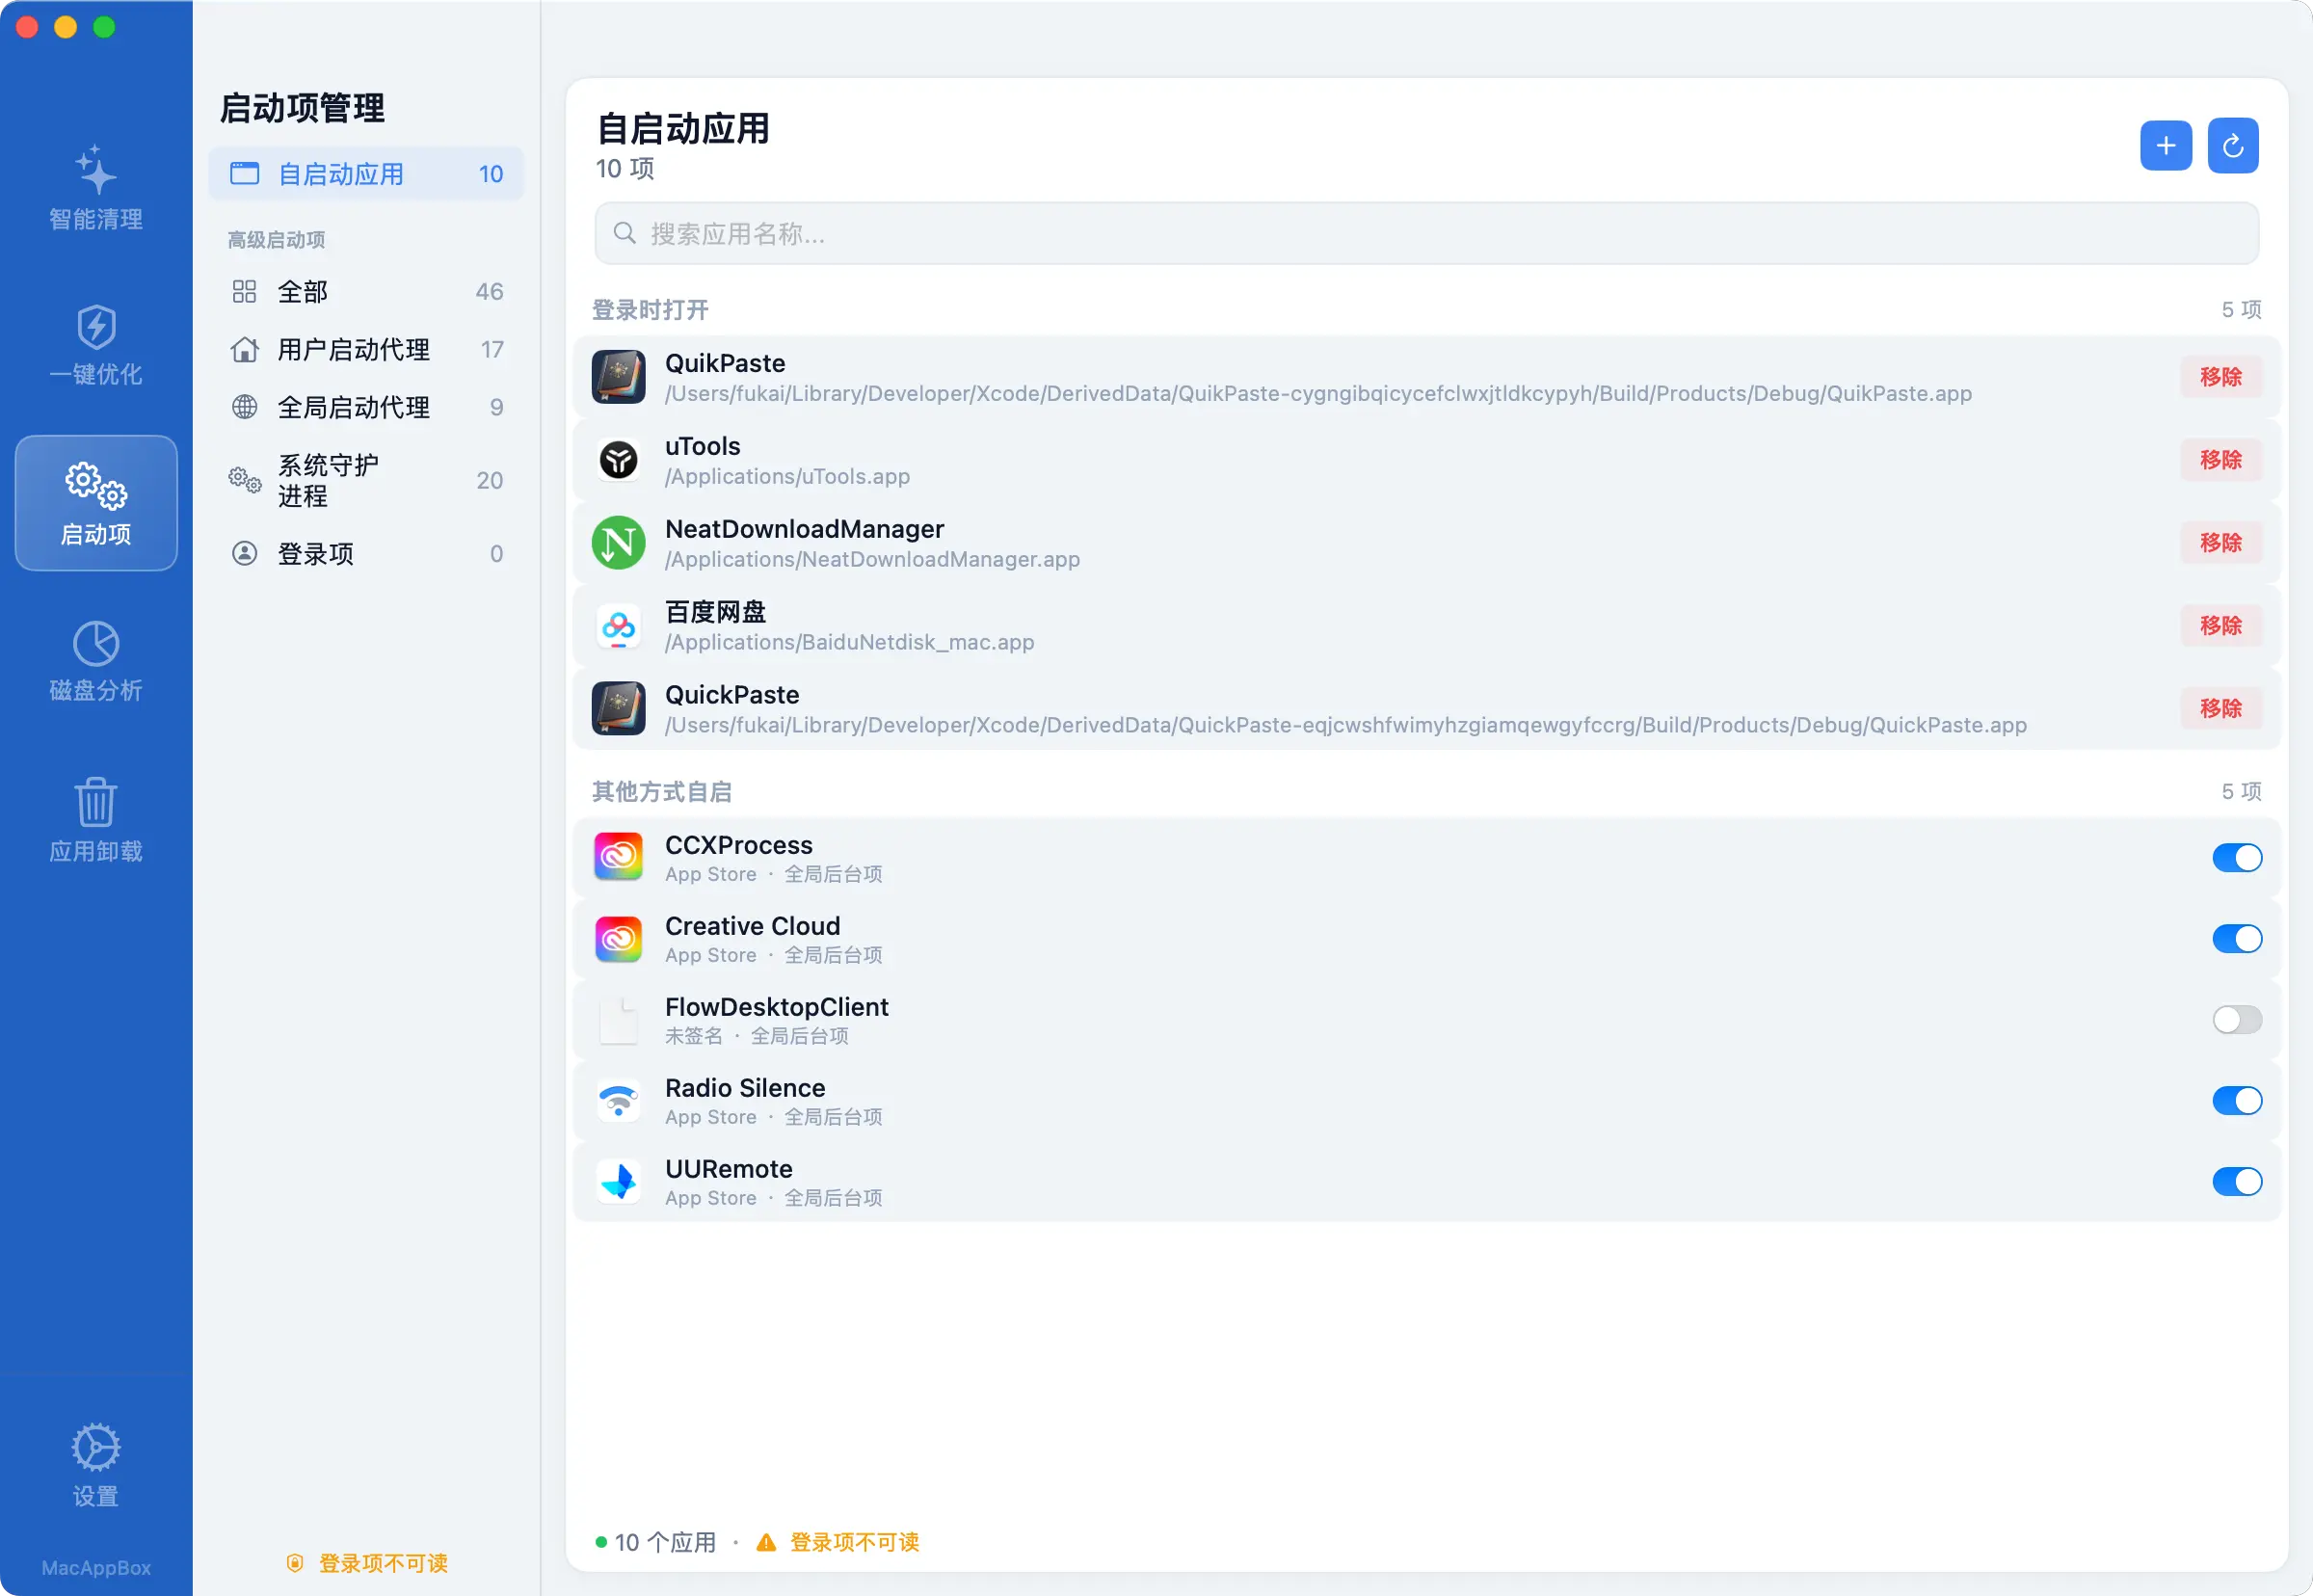Turn off Creative Cloud toggle

[2236, 938]
